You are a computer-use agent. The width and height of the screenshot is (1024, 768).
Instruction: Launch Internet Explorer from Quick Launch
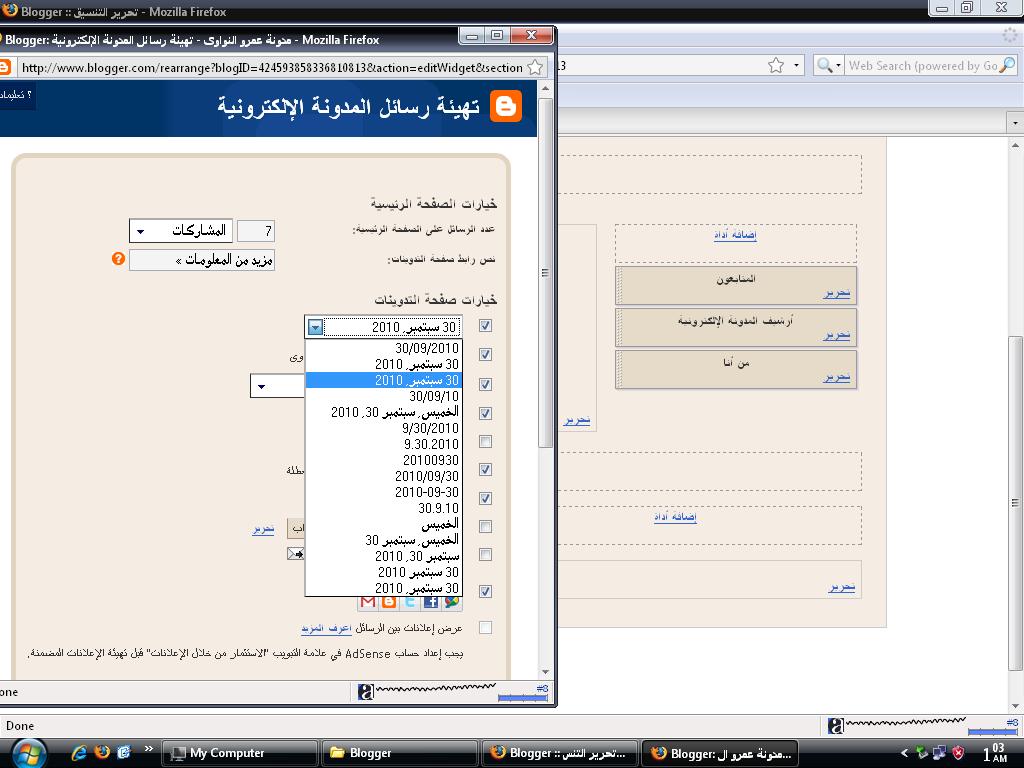pos(79,752)
